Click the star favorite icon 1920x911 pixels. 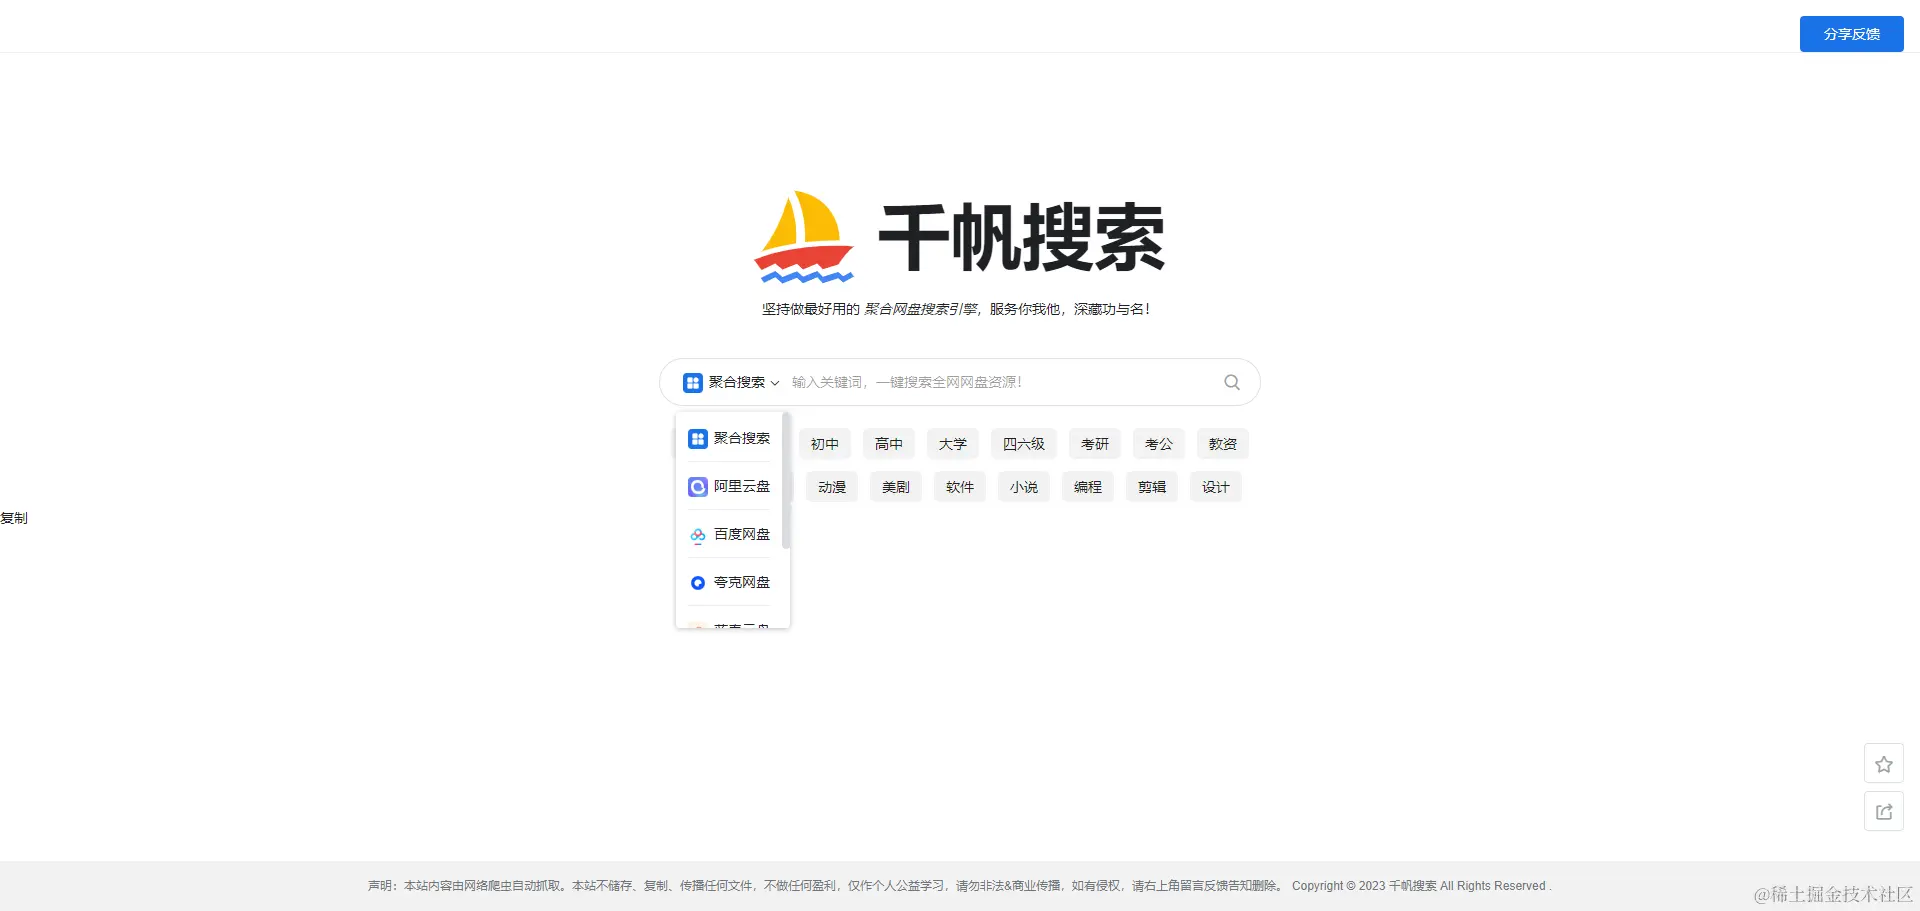(1884, 764)
